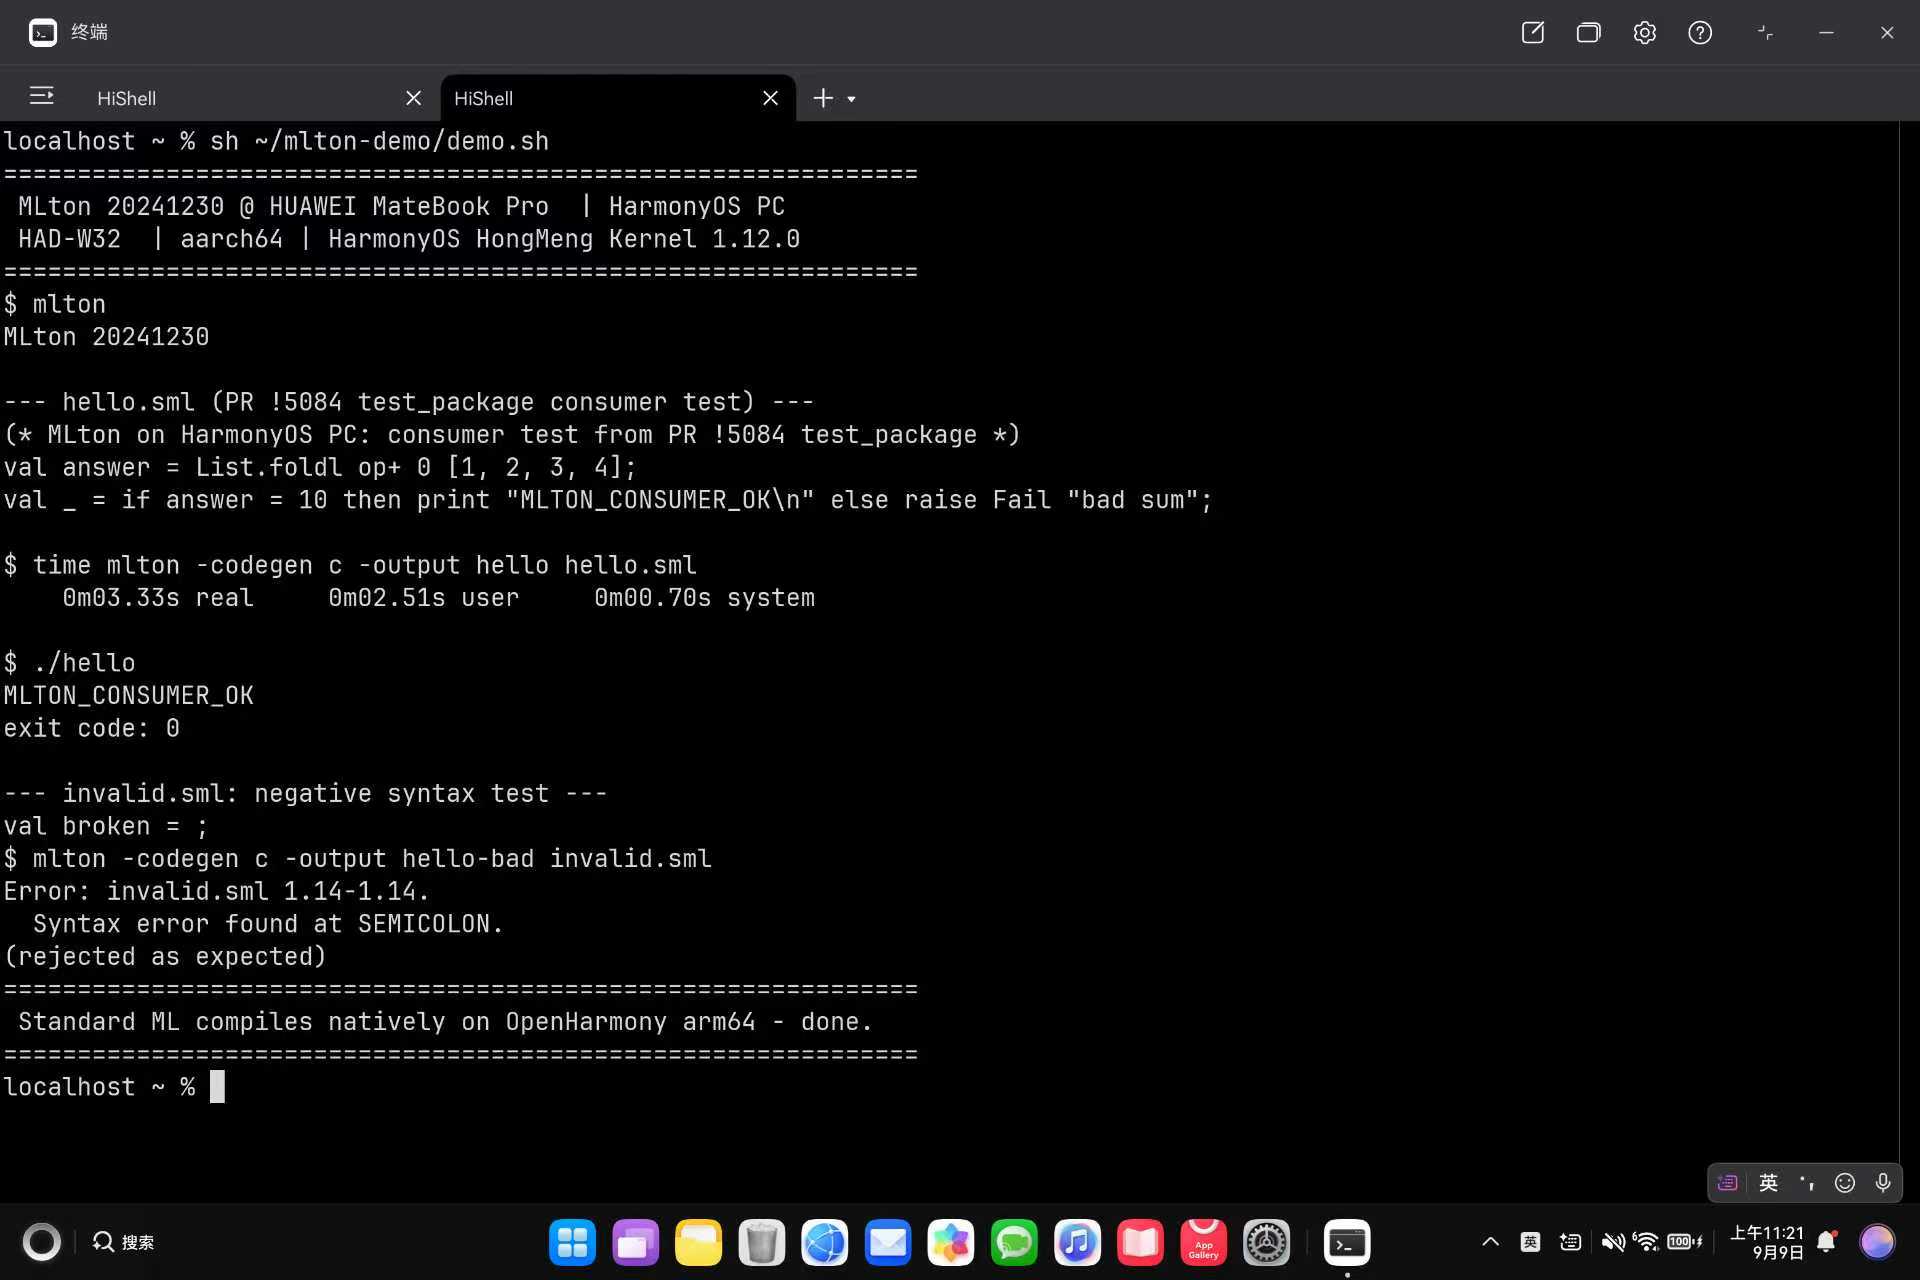
Task: Click the 'Syntax error found at SEMICOLON.' line
Action: coord(268,924)
